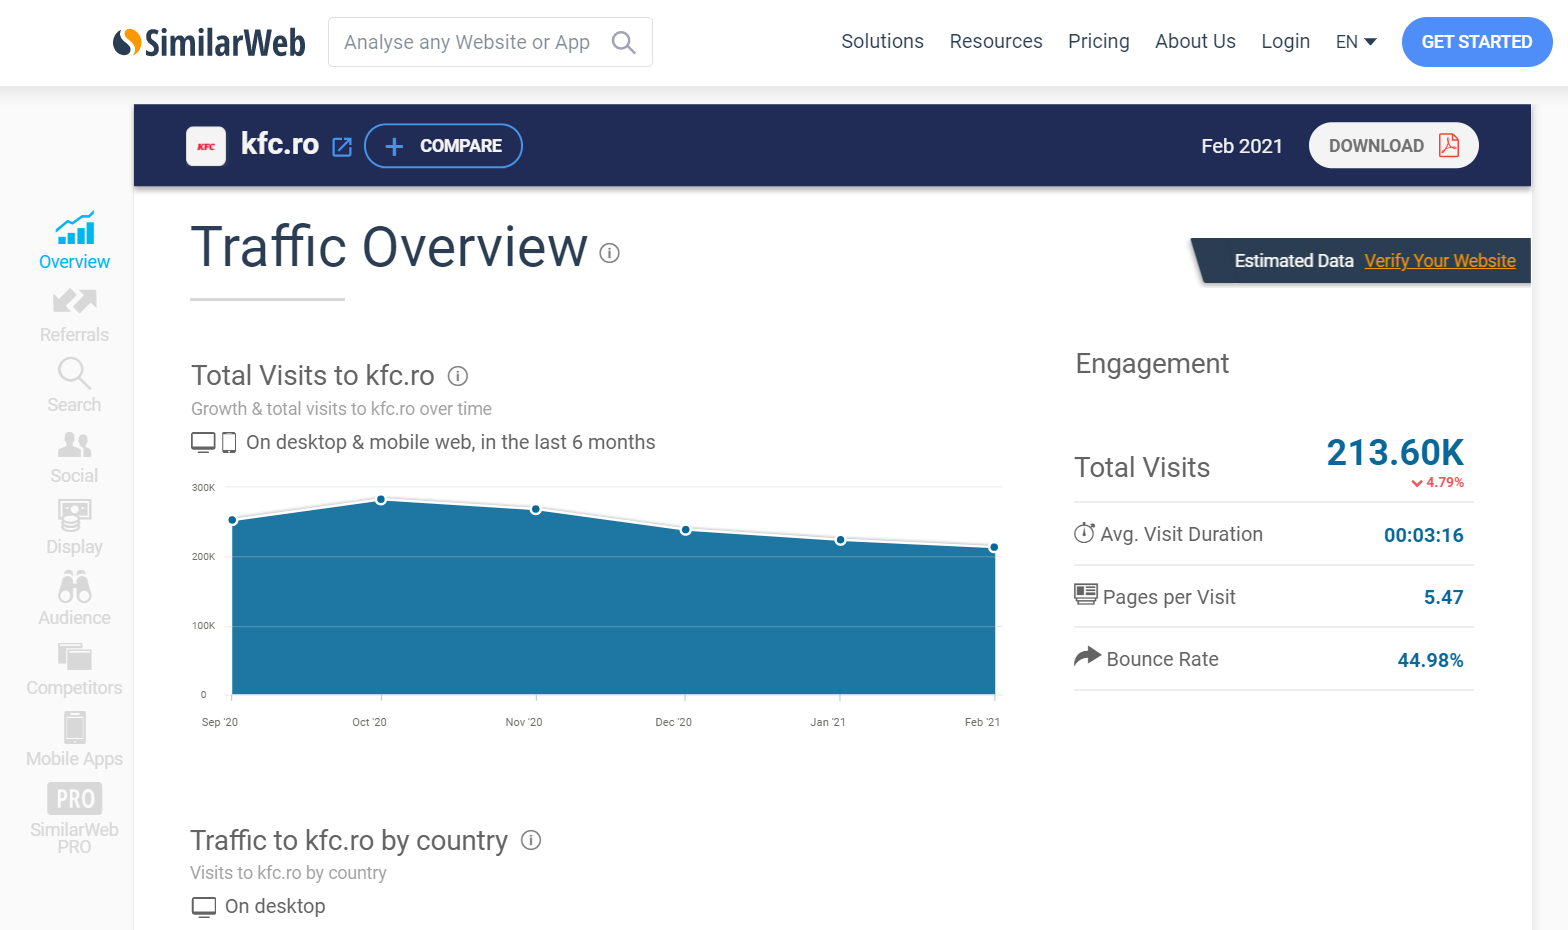1568x930 pixels.
Task: Open SimilarWeb PRO from sidebar
Action: tap(74, 818)
